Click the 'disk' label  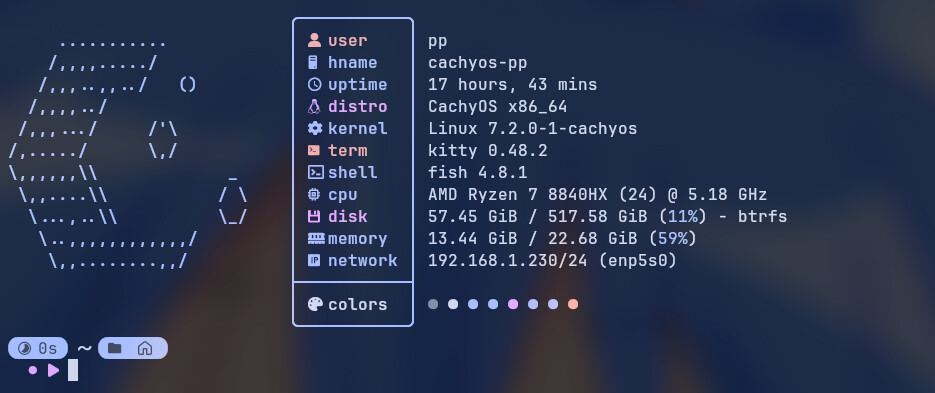(348, 216)
